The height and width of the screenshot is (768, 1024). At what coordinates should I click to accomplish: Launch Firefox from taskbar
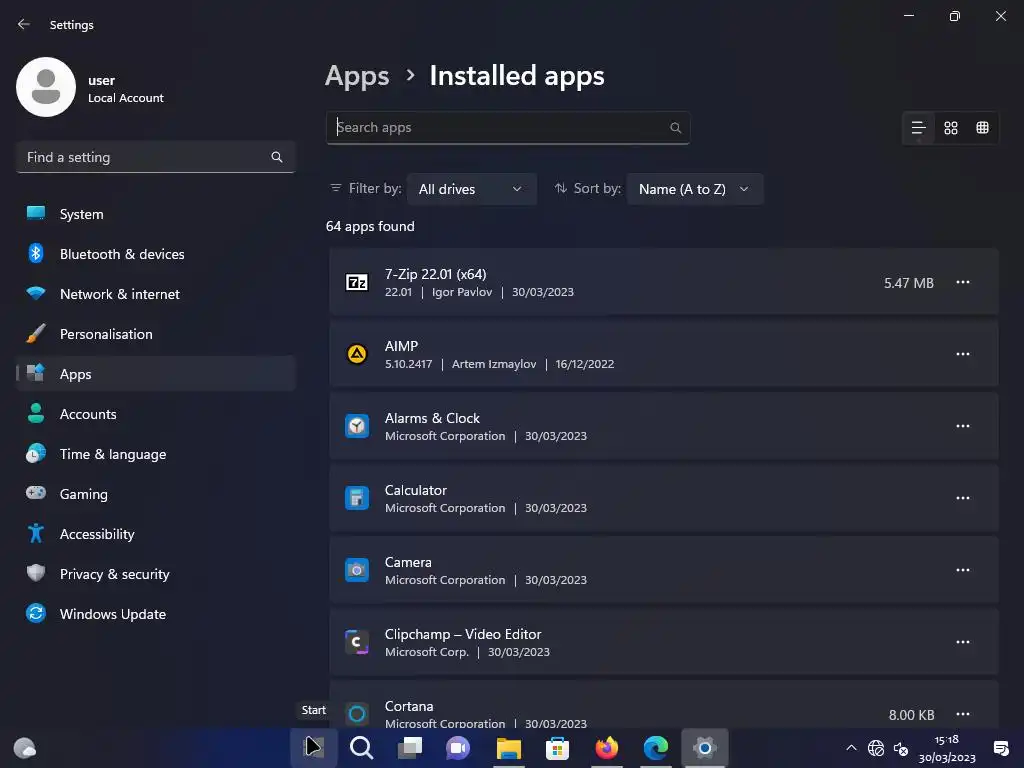(x=607, y=747)
